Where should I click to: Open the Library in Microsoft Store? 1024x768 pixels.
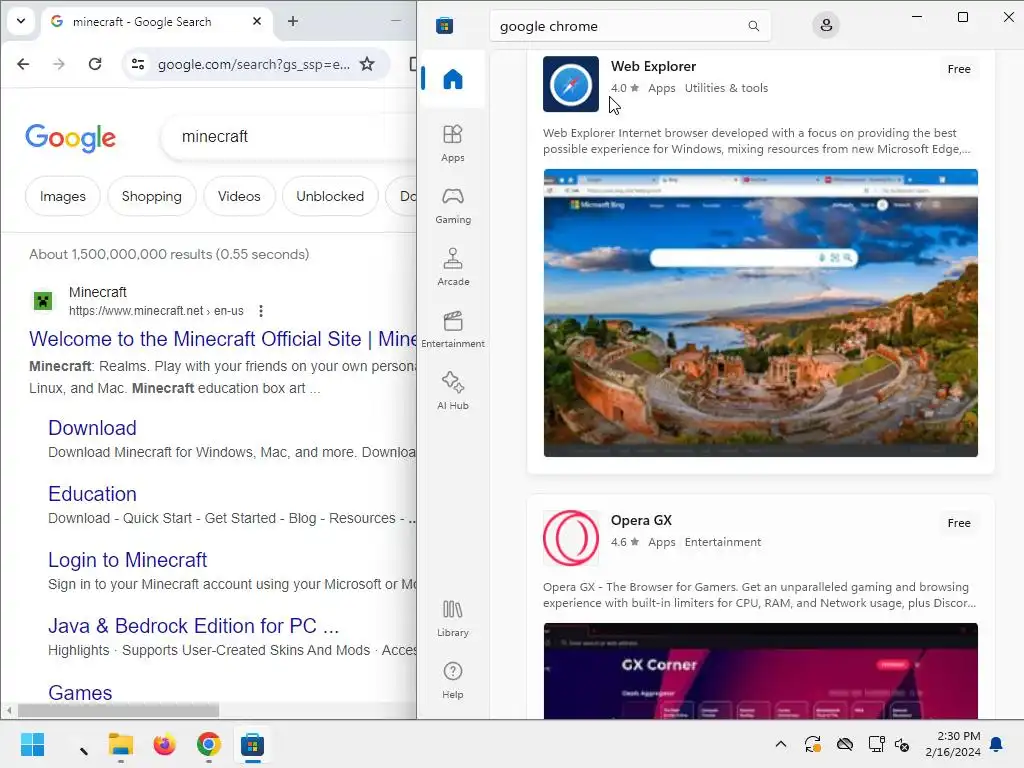[x=453, y=618]
